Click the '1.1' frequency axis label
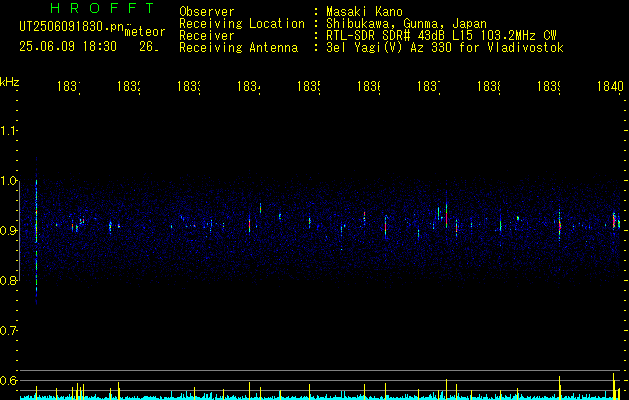This screenshot has height=400, width=629. 8,130
